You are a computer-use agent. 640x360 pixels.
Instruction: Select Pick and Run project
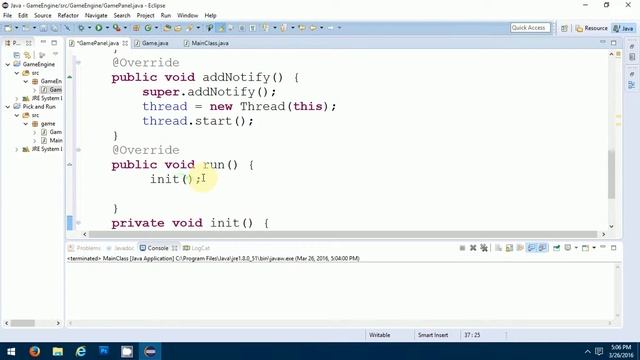[x=39, y=107]
